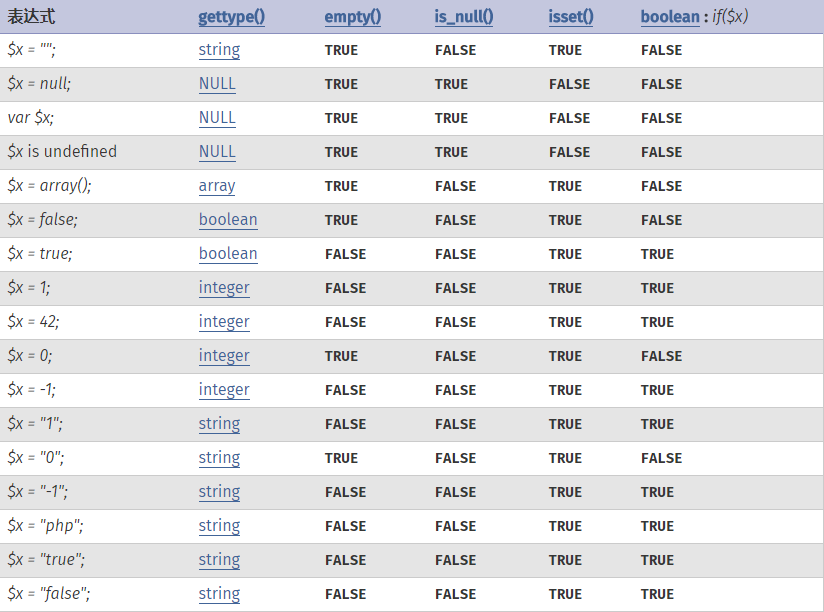Viewport: 824px width, 612px height.
Task: Click the NULL link in the $x = null row
Action: click(x=217, y=84)
